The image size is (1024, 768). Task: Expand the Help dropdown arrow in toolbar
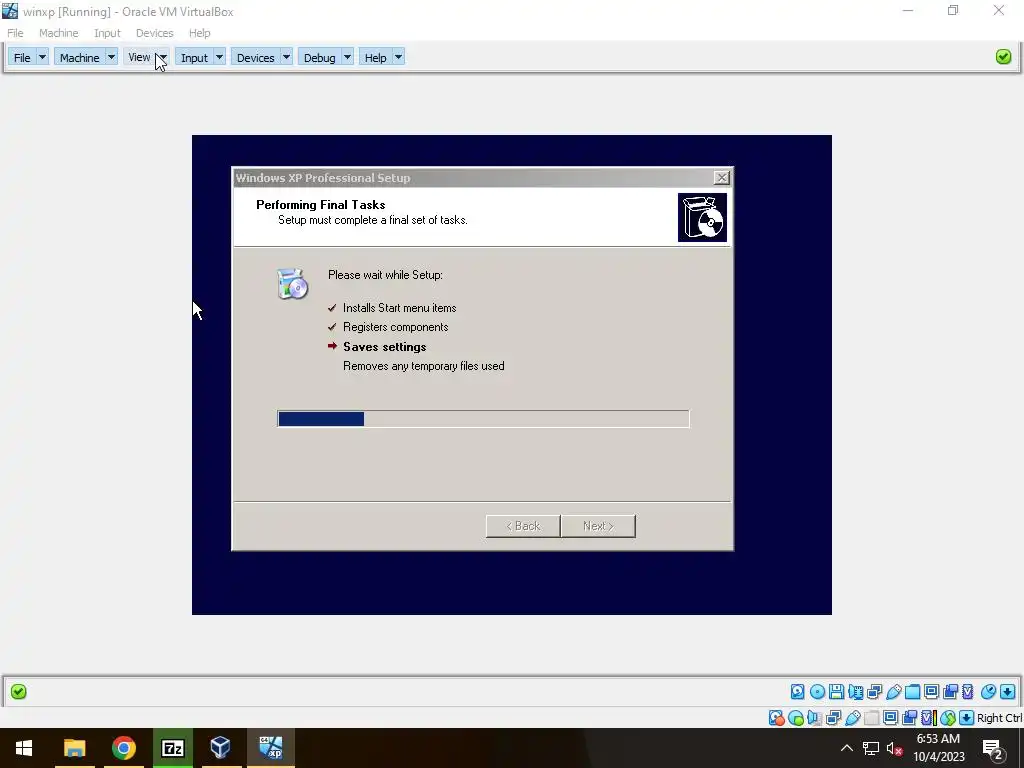[398, 57]
